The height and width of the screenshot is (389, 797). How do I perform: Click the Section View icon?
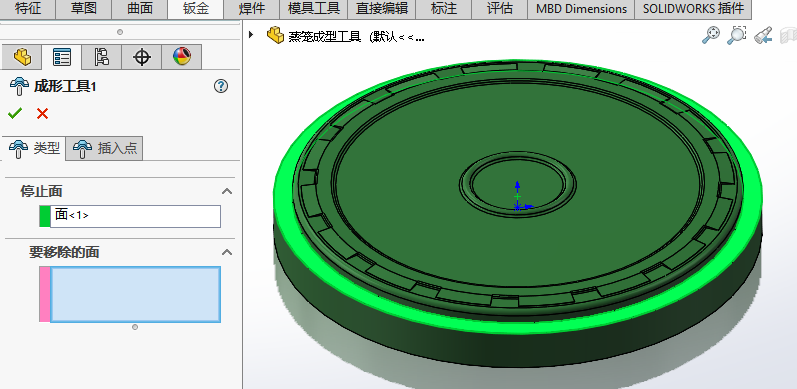(x=788, y=35)
